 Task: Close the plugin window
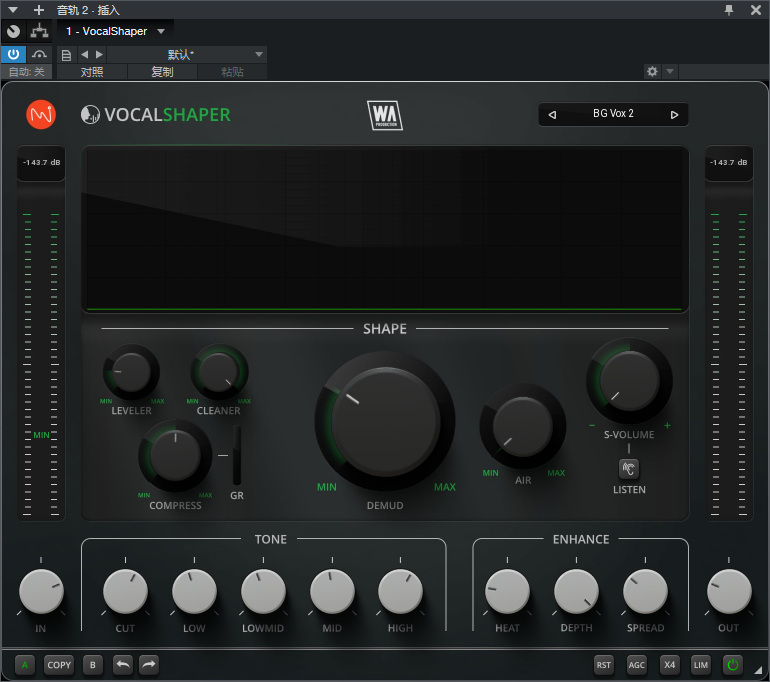[x=756, y=10]
